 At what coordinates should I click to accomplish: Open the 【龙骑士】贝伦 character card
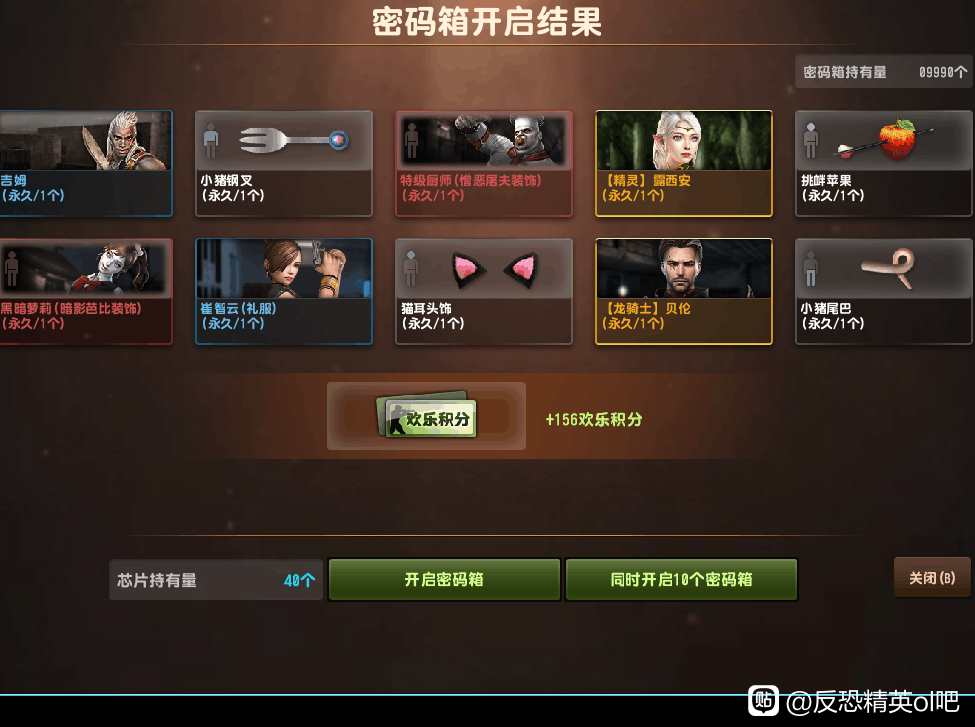point(684,292)
